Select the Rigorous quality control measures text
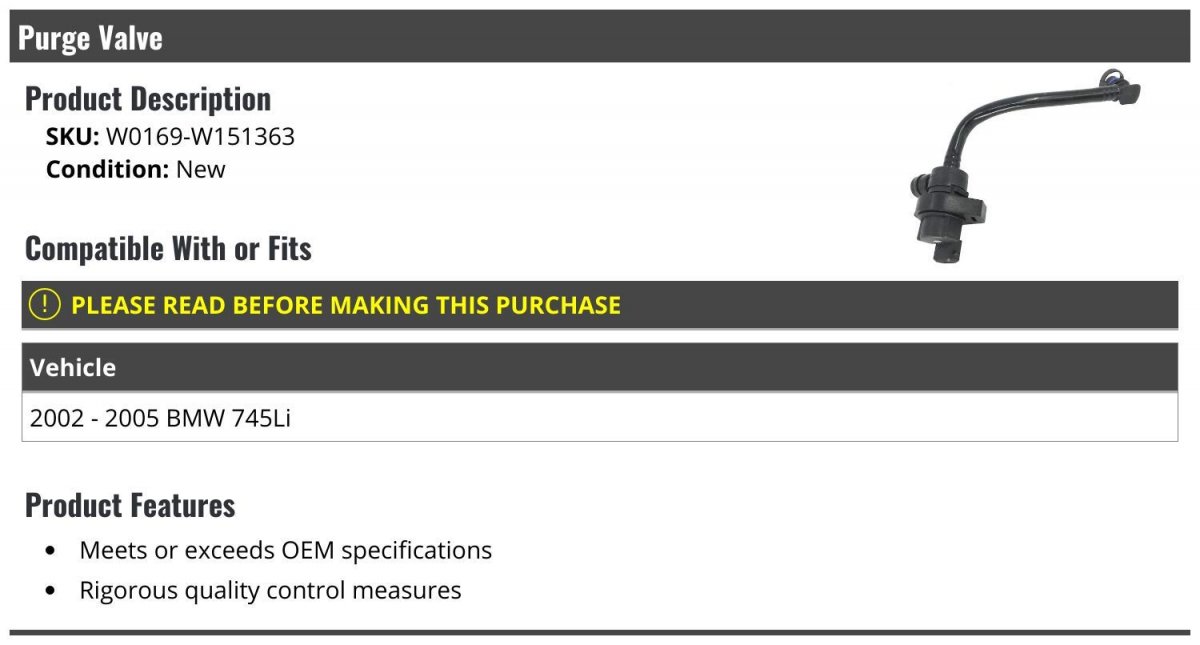Viewport: 1200px width, 645px height. pos(270,590)
